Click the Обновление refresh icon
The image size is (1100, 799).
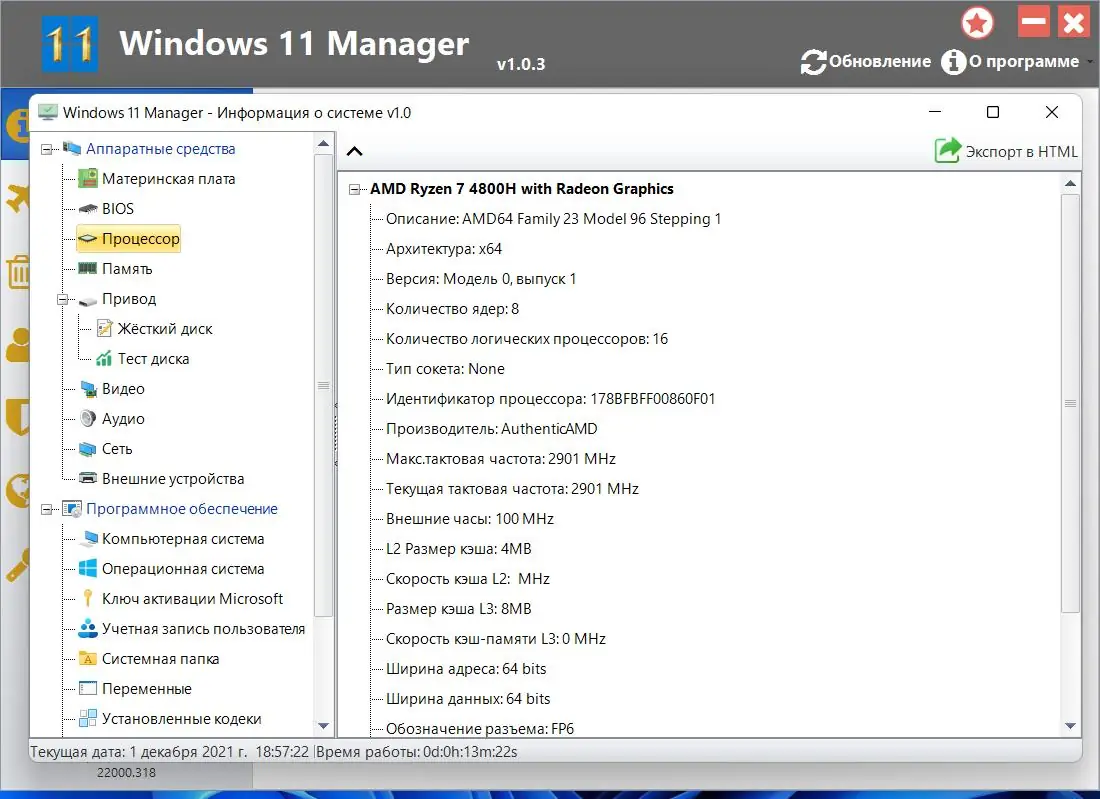coord(813,62)
